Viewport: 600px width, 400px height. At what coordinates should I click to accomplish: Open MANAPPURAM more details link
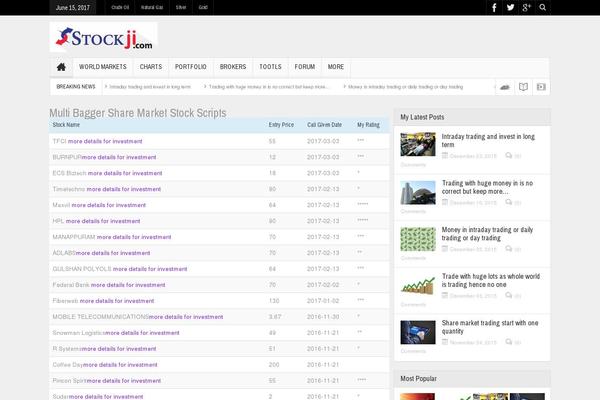click(x=134, y=237)
